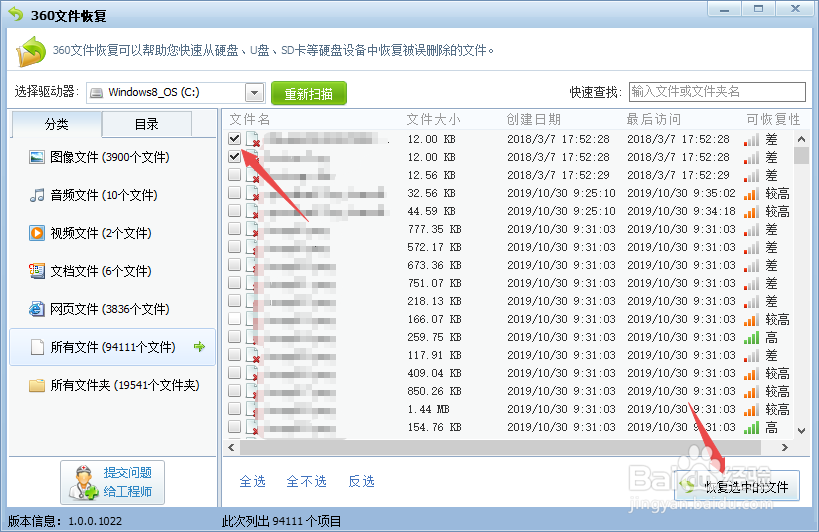Click the horizontal scrollbar left arrow
This screenshot has height=532, width=819.
231,447
